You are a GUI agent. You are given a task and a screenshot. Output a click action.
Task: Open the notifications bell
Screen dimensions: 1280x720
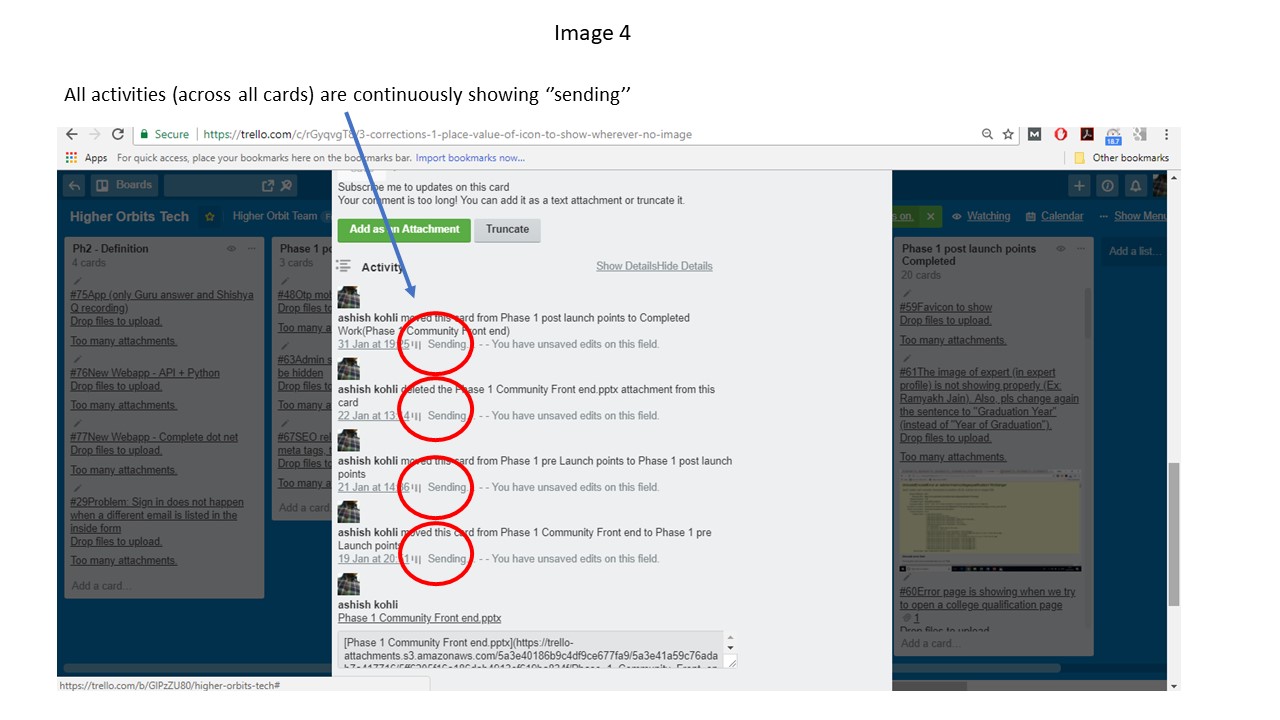point(1136,186)
